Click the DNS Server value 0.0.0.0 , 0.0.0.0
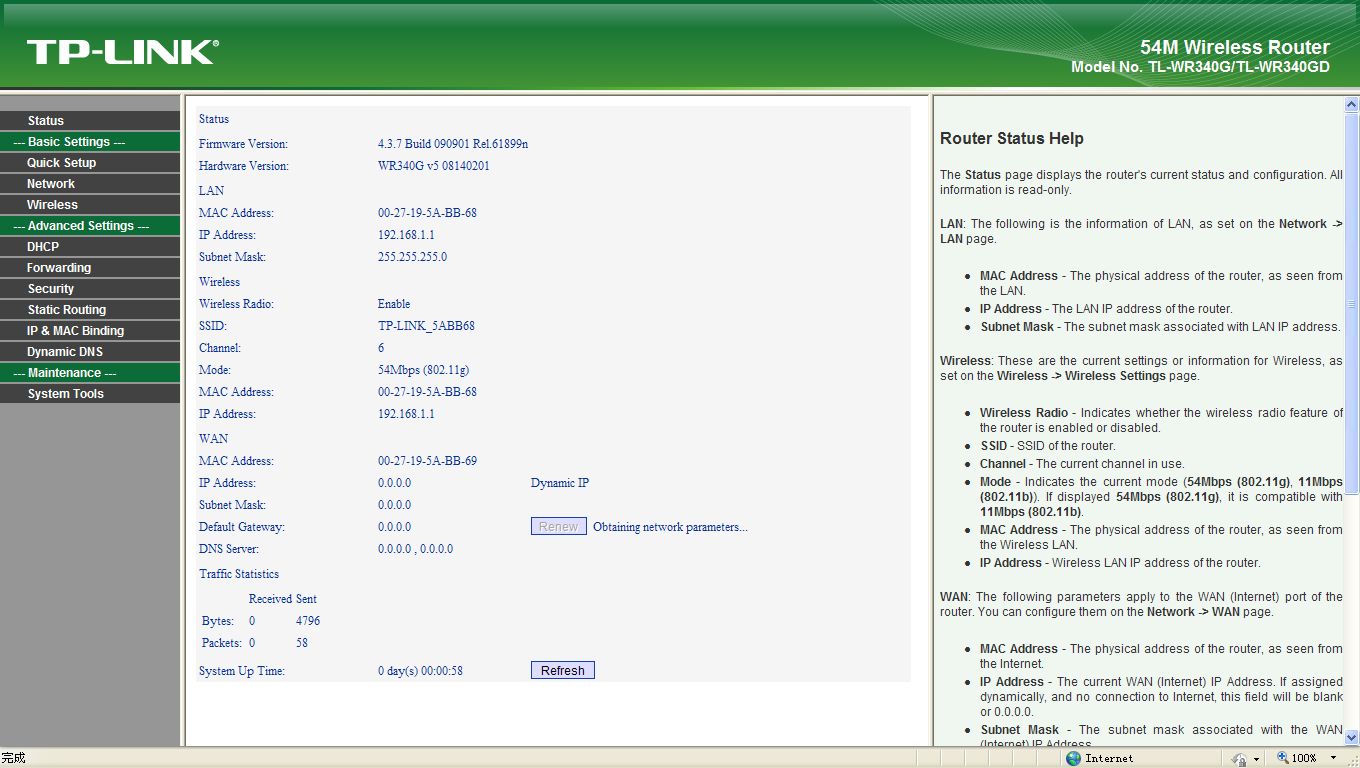 click(x=415, y=549)
